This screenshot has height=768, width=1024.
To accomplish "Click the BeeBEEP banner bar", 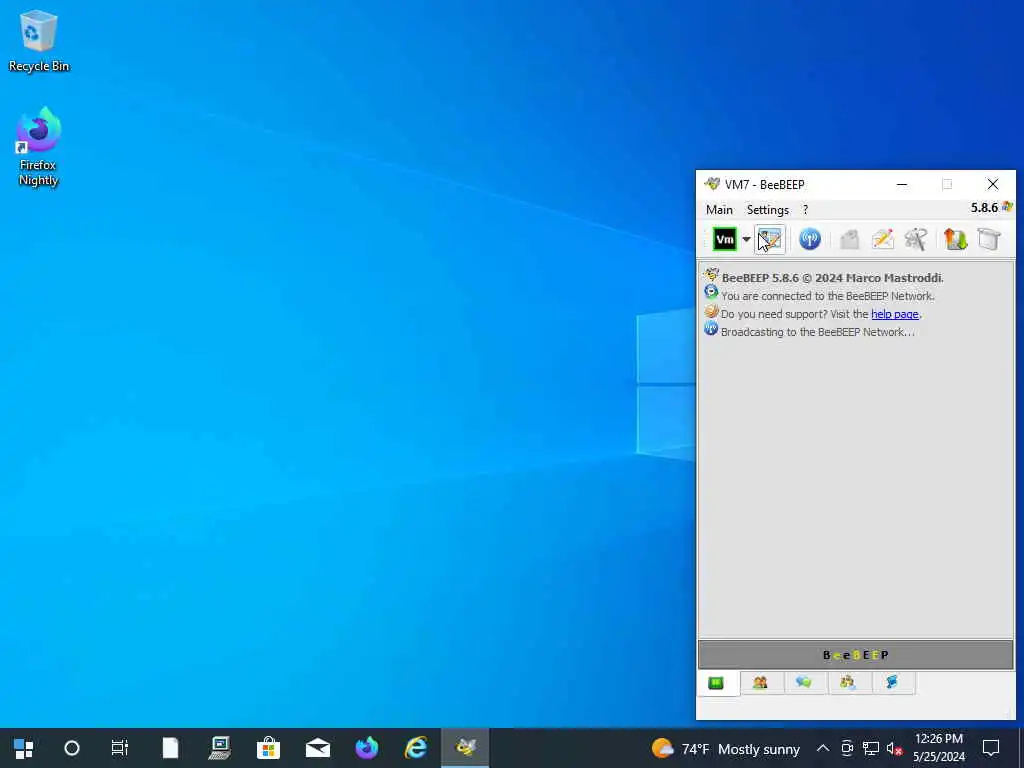I will [856, 655].
